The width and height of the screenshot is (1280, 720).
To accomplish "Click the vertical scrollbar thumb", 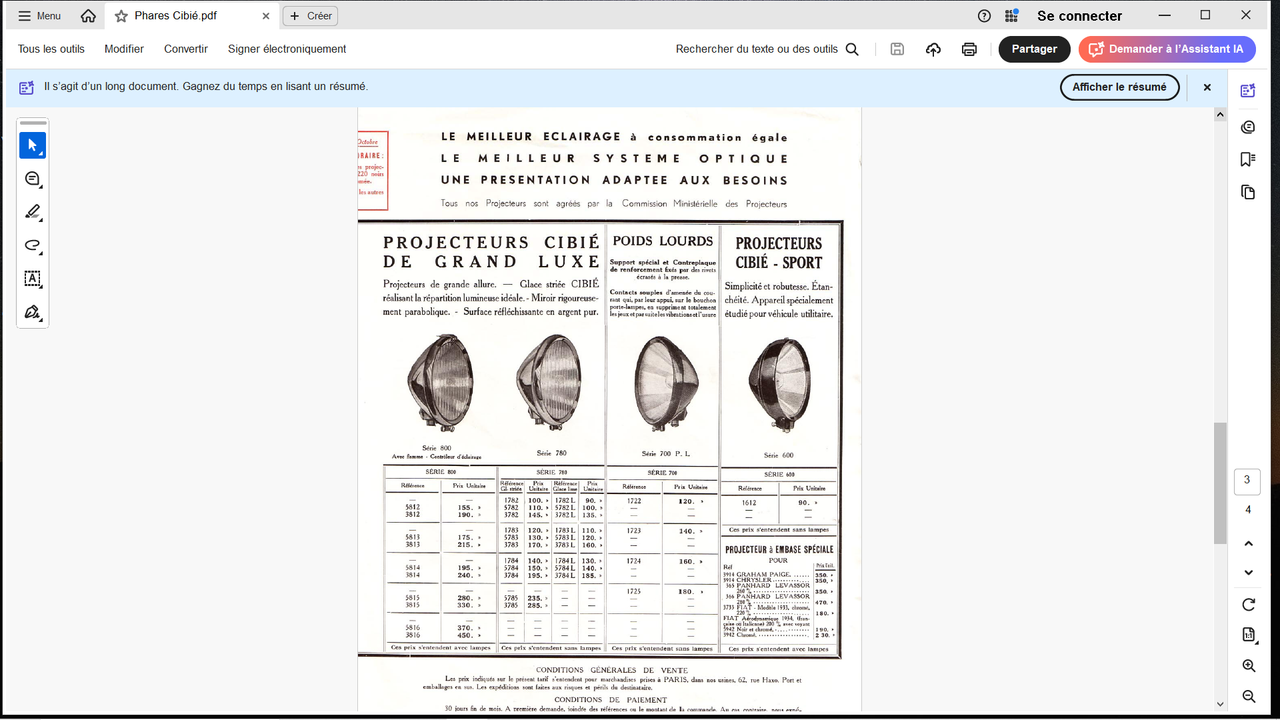I will point(1219,483).
